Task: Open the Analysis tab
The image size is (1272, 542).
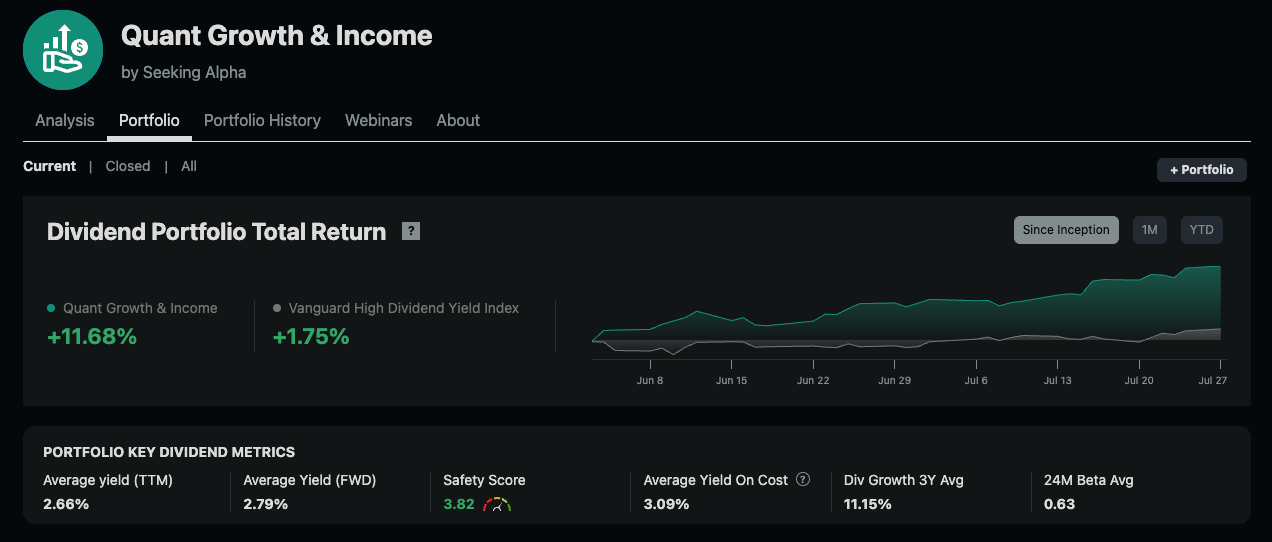Action: pyautogui.click(x=65, y=120)
